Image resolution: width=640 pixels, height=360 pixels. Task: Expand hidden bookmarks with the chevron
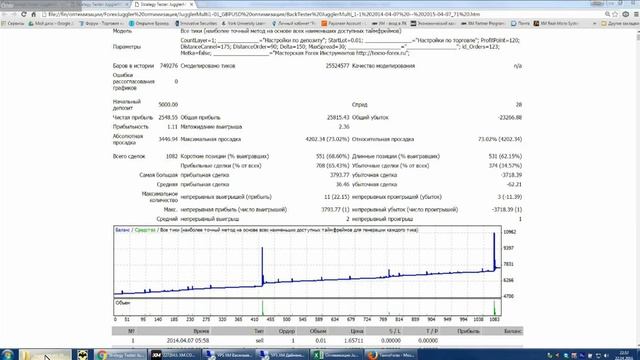594,24
